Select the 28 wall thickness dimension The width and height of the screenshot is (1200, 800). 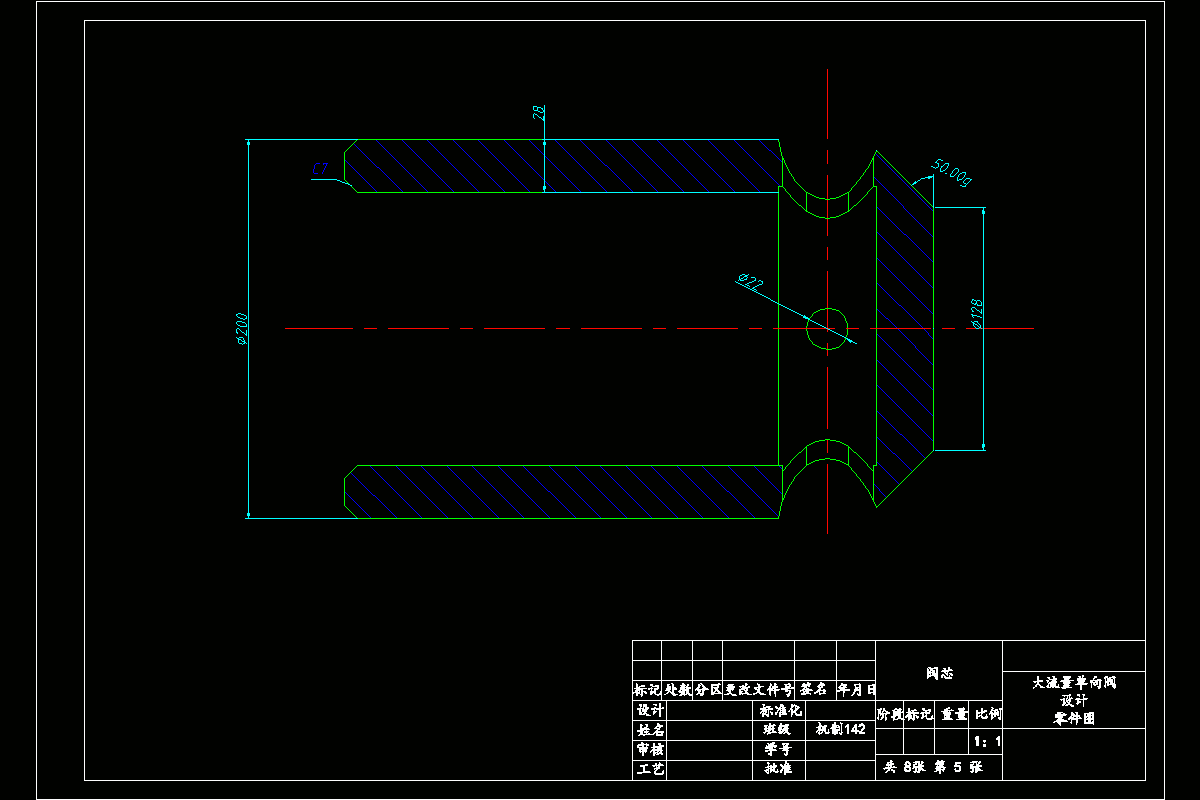click(539, 113)
